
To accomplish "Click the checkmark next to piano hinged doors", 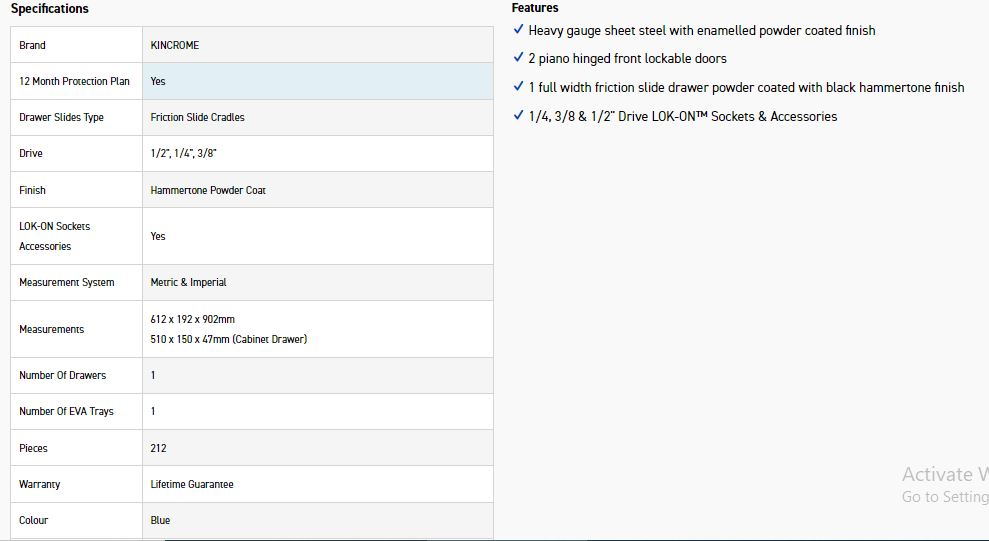I will tap(518, 58).
